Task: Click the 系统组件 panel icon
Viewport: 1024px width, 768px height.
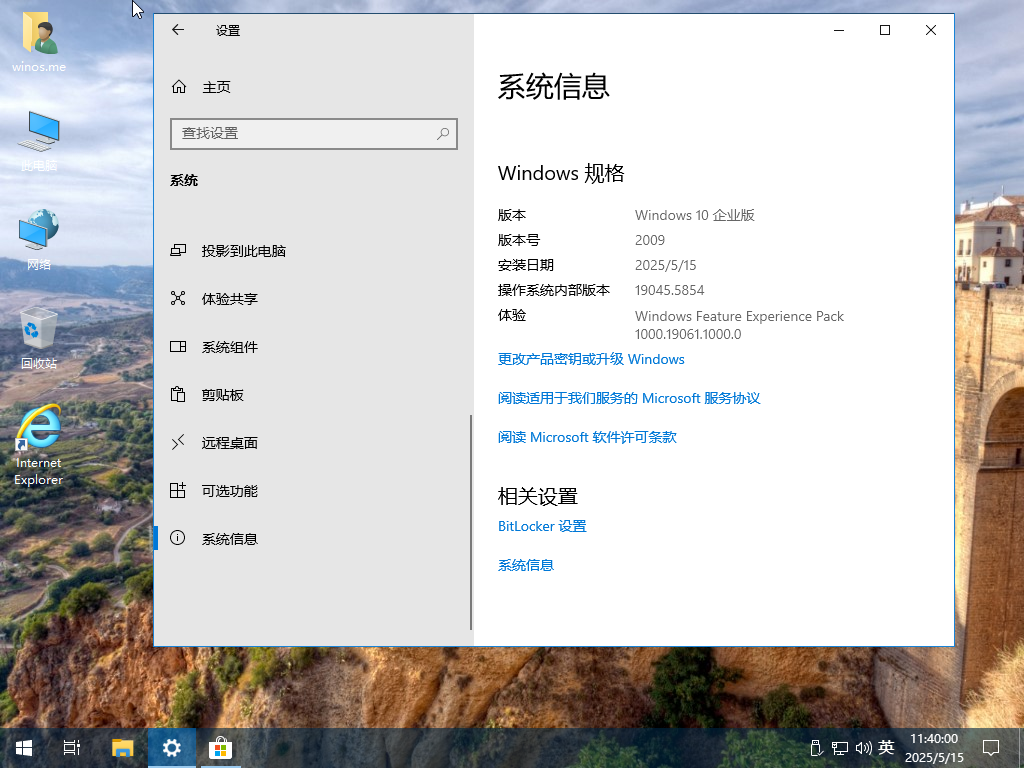Action: click(178, 347)
